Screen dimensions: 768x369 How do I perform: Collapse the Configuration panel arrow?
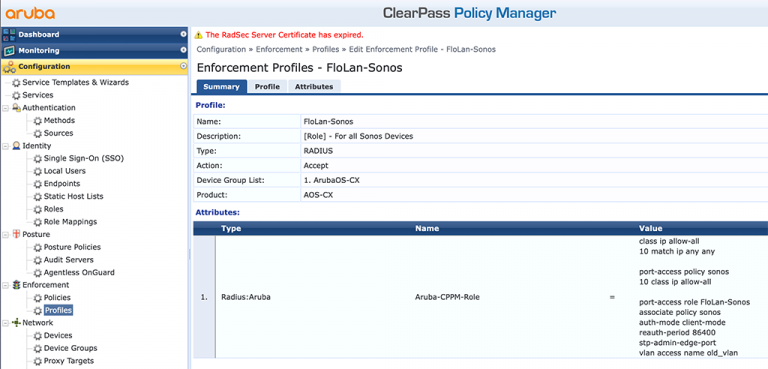pyautogui.click(x=183, y=66)
